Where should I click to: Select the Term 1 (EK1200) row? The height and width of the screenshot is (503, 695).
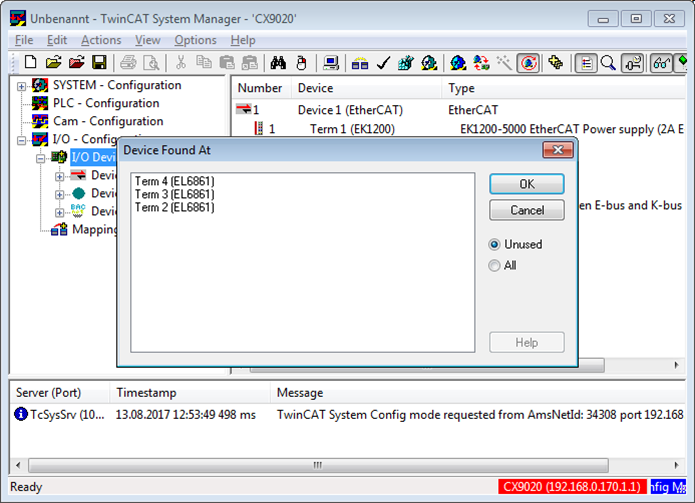459,129
